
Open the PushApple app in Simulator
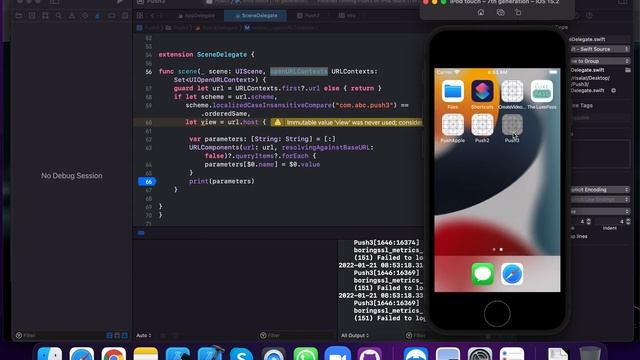[x=453, y=124]
